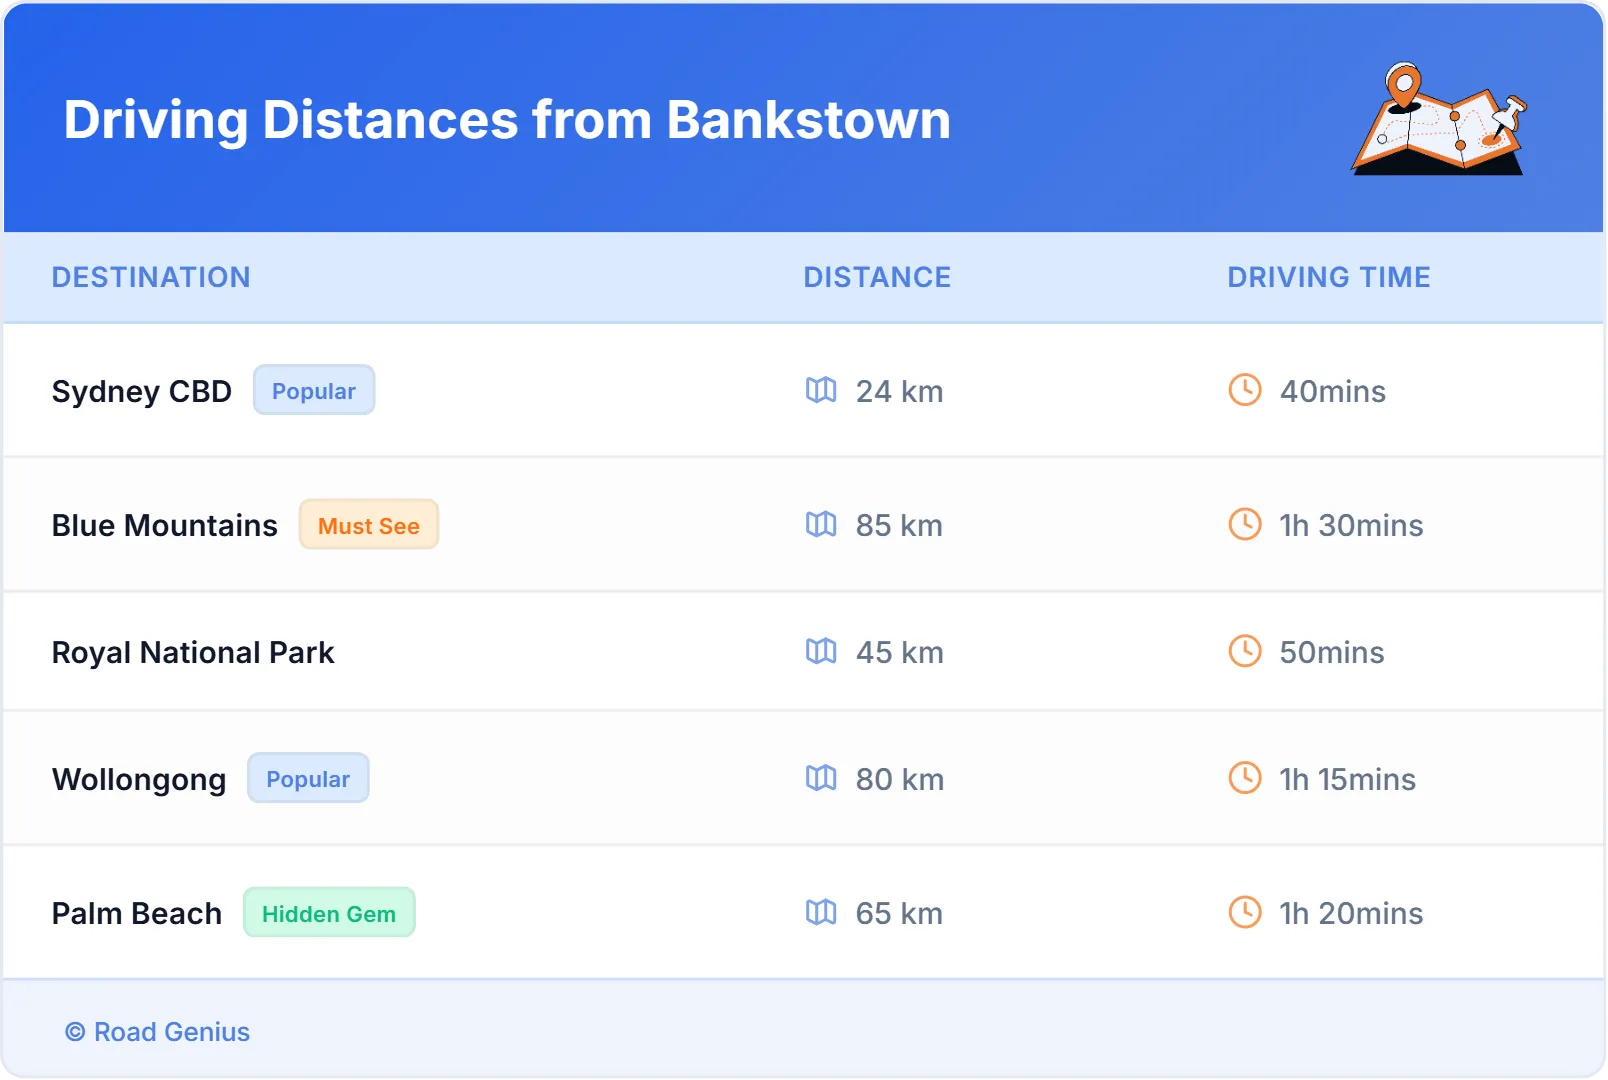The height and width of the screenshot is (1080, 1608).
Task: Click the 50mins driving time
Action: pos(1332,652)
